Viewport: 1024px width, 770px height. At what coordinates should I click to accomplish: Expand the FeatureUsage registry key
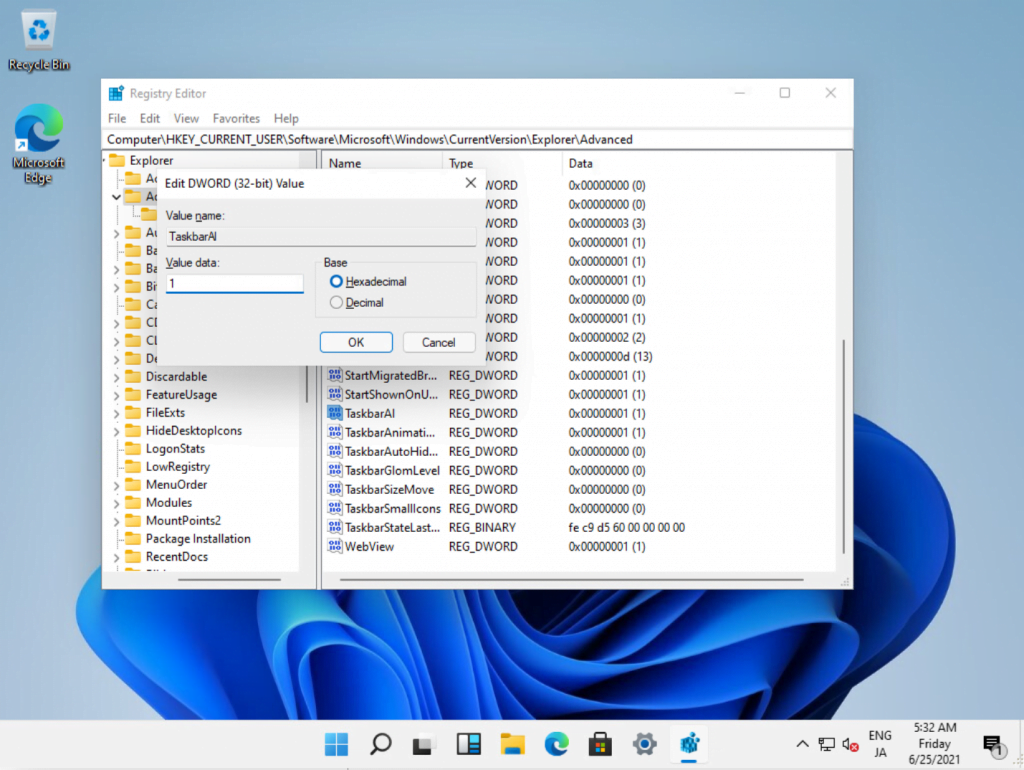coord(117,395)
